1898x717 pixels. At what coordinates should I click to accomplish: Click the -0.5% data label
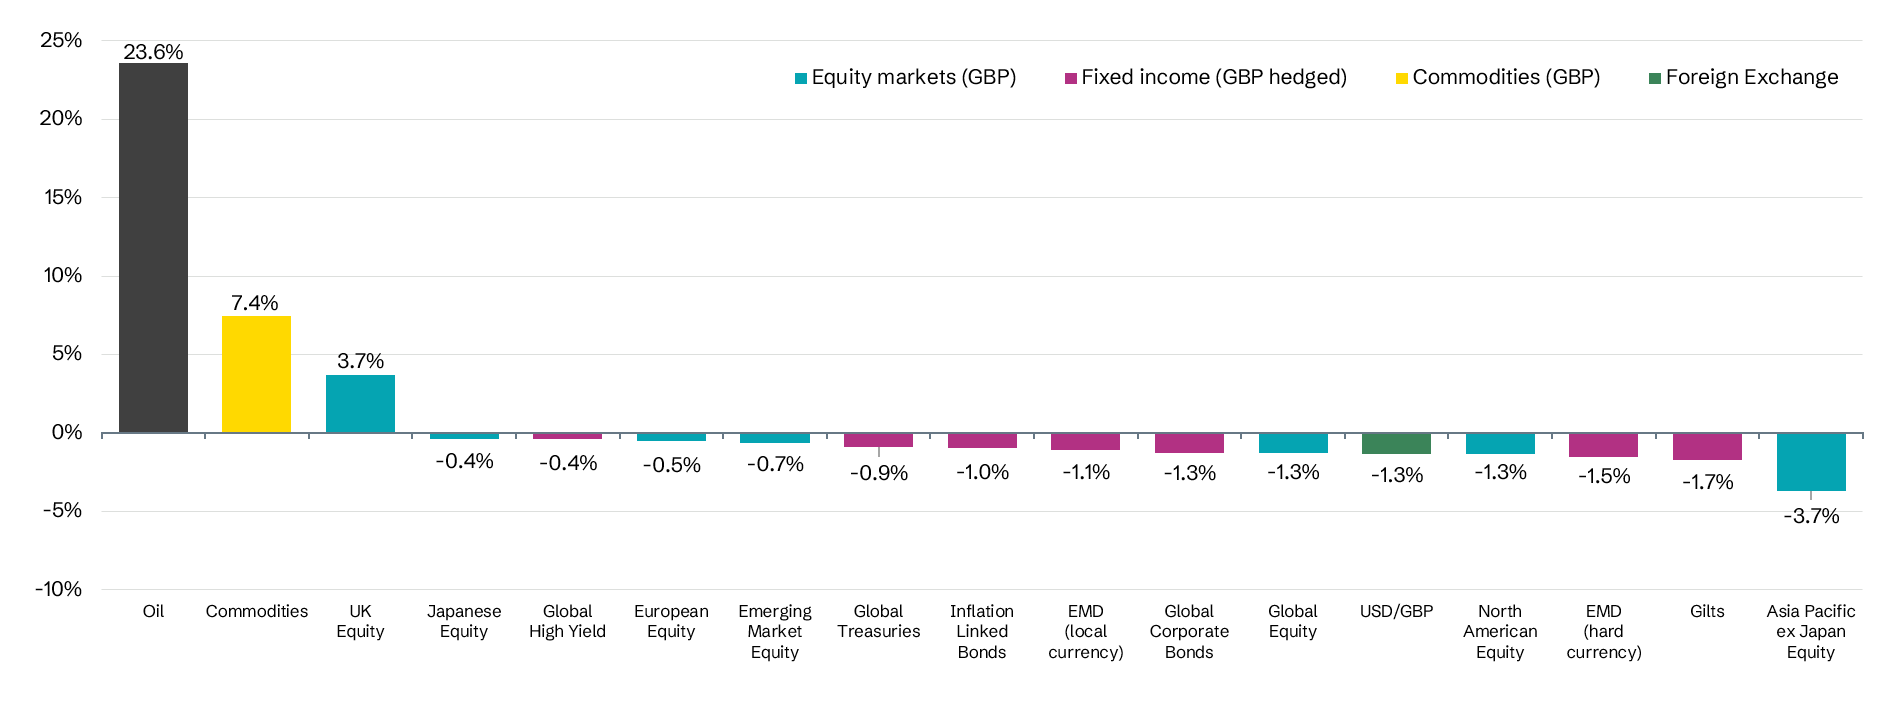click(x=671, y=465)
